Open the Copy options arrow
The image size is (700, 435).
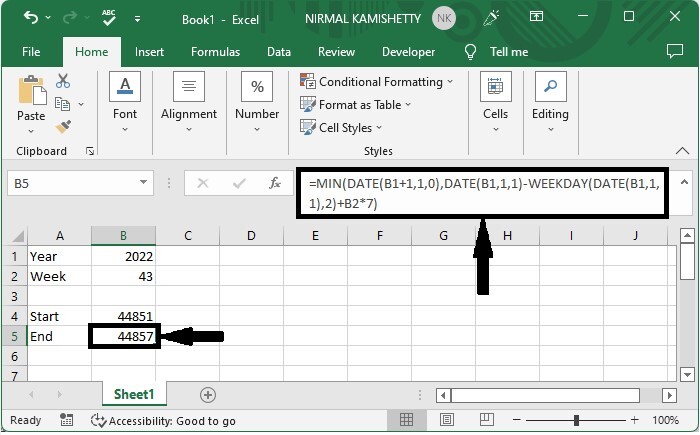[81, 104]
